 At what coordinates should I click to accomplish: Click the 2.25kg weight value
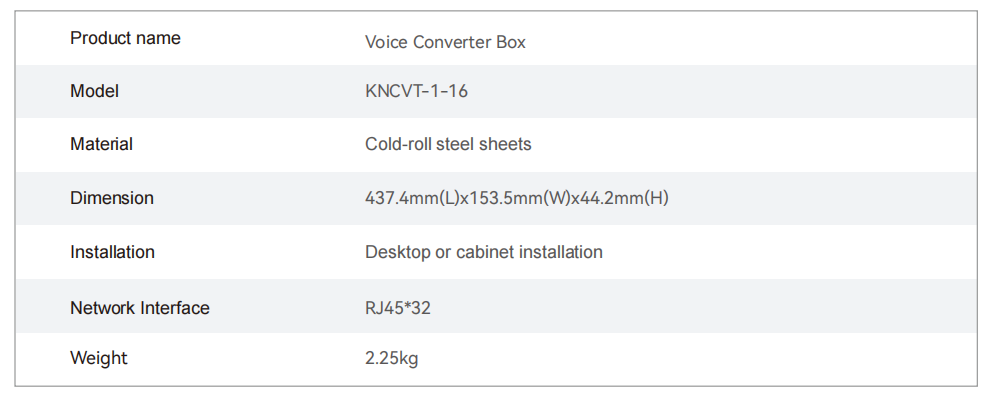[x=392, y=358]
